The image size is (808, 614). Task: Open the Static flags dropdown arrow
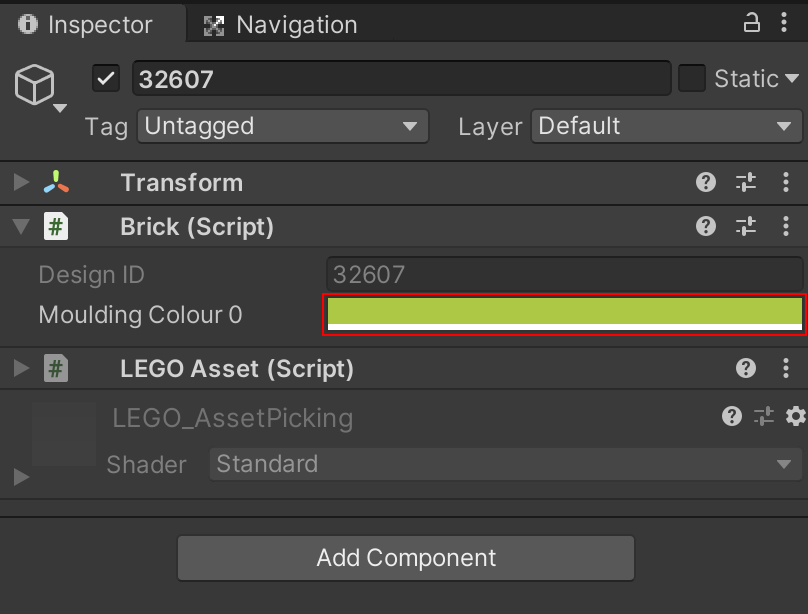point(792,78)
